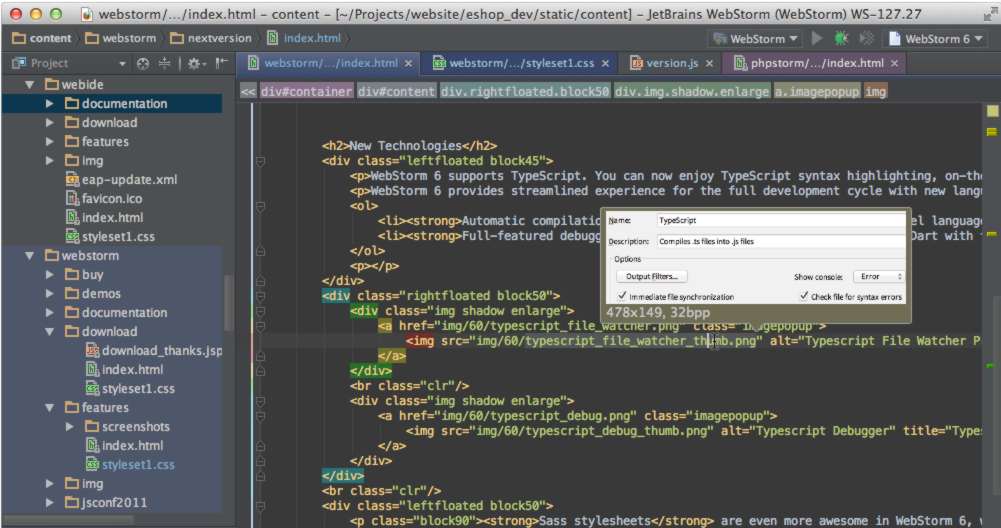Screen dimensions: 1001x528
Task: Expand the jsconf2011 folder
Action: (x=50, y=502)
